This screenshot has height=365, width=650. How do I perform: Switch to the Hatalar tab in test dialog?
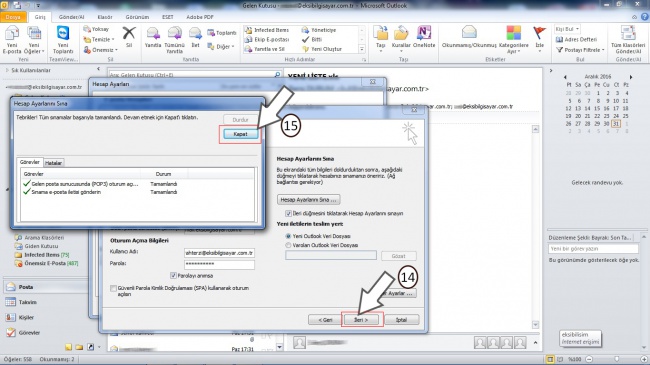[53, 163]
